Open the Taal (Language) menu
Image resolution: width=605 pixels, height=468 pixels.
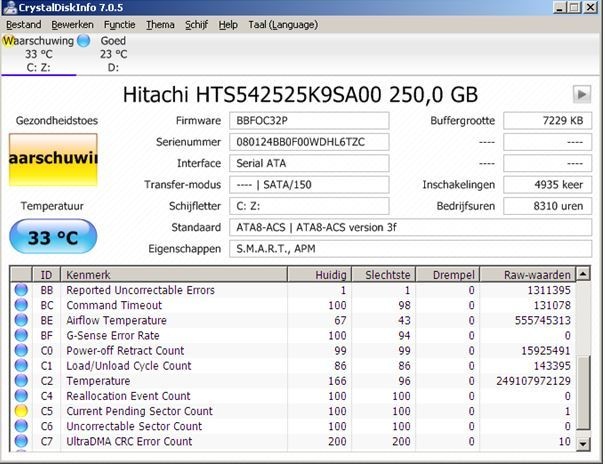[x=283, y=25]
